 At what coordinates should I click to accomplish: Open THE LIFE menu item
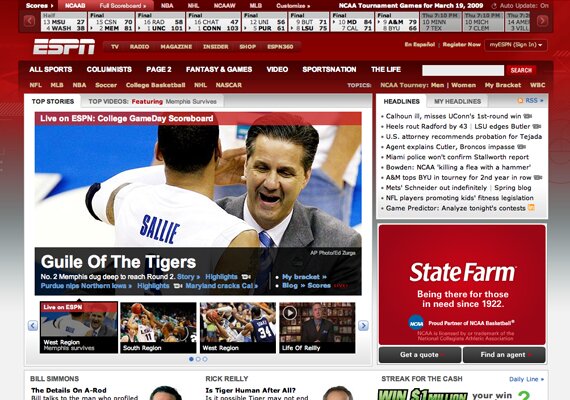[x=386, y=69]
